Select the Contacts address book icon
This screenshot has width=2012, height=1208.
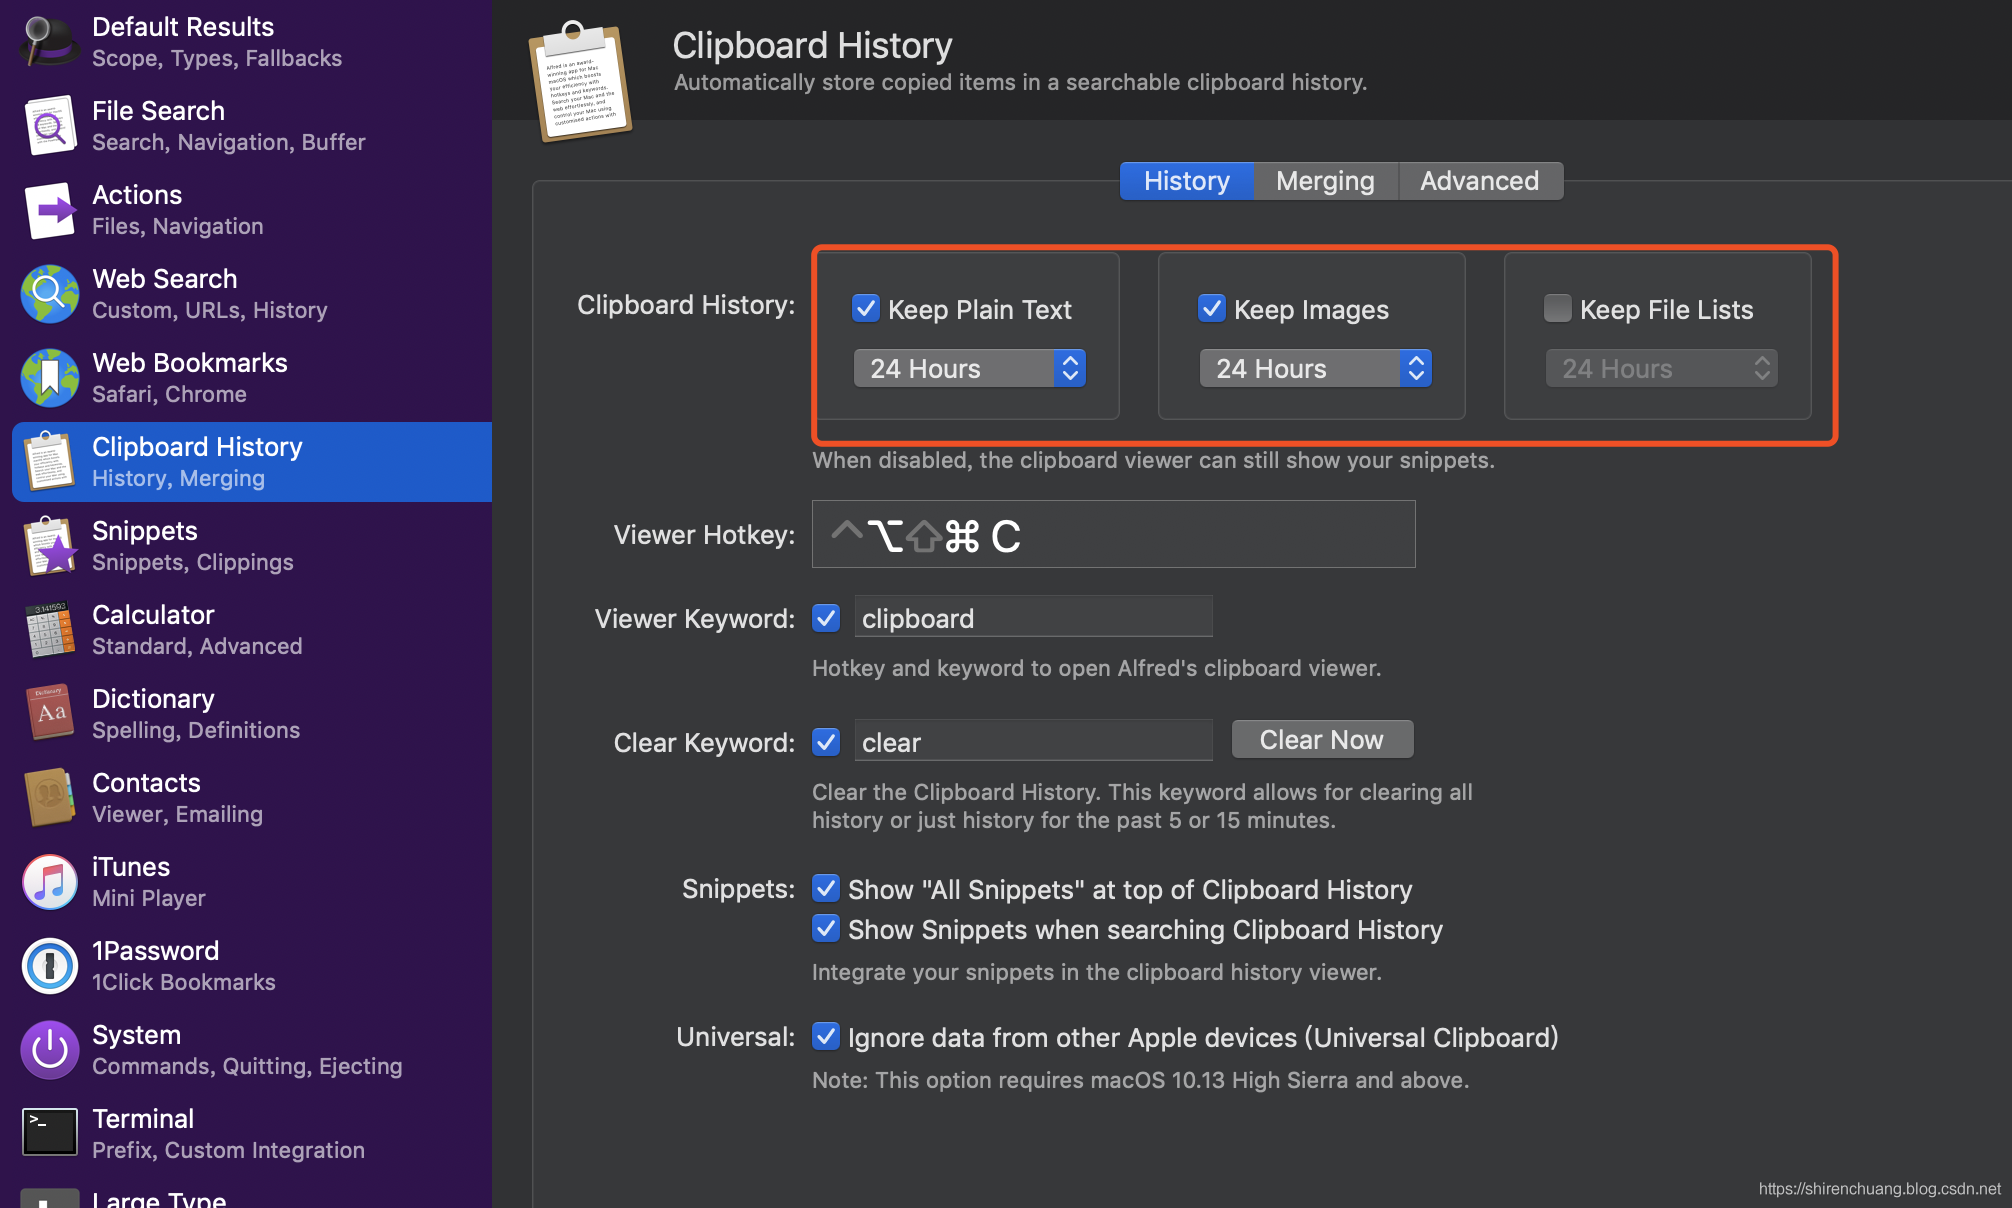coord(49,798)
